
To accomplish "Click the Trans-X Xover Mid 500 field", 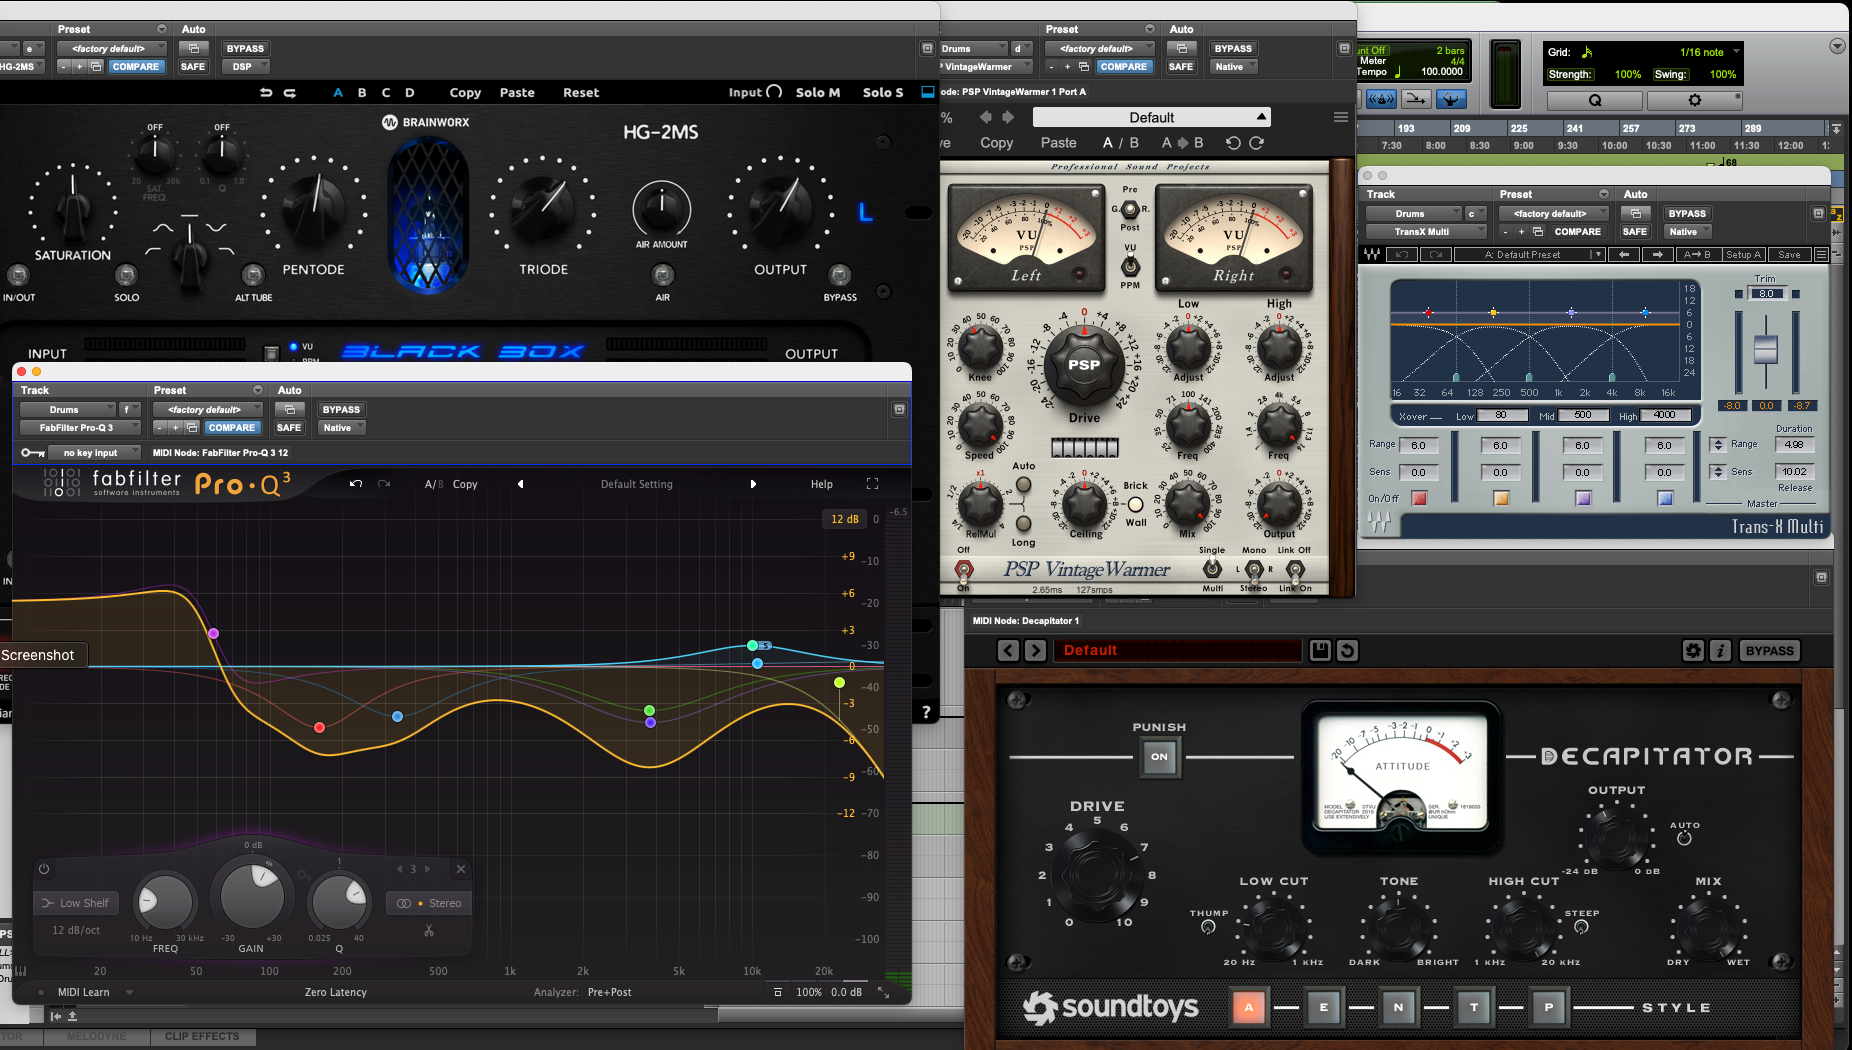I will pyautogui.click(x=1583, y=415).
